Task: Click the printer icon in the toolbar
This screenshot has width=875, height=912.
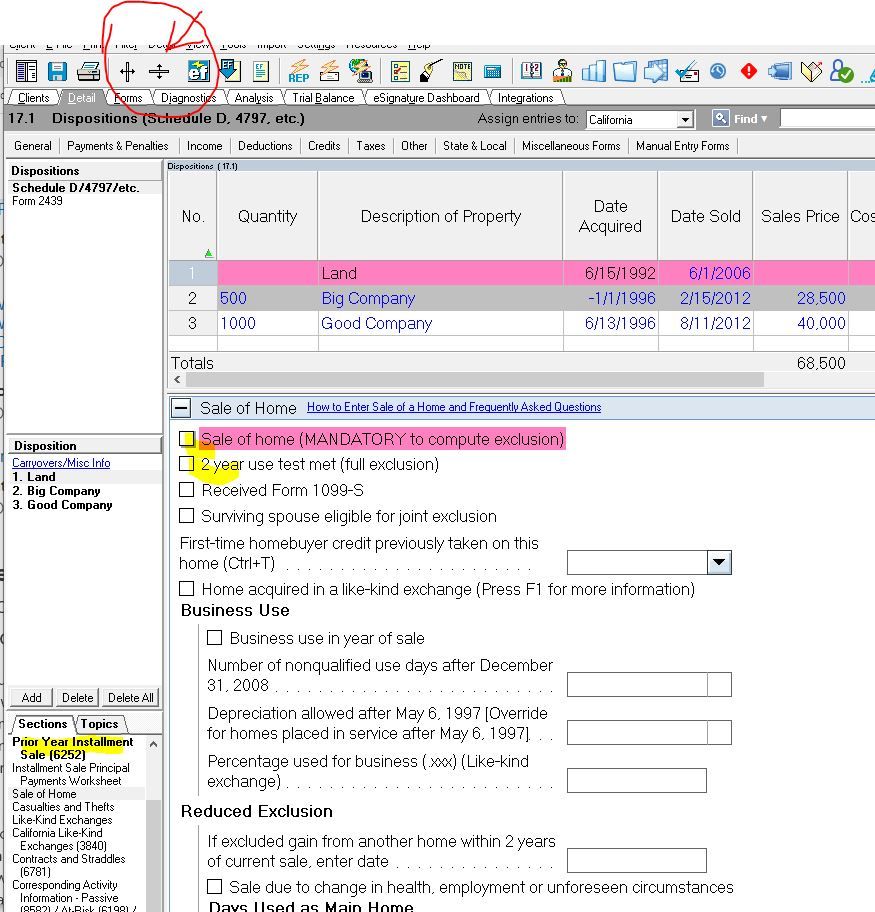Action: point(88,71)
